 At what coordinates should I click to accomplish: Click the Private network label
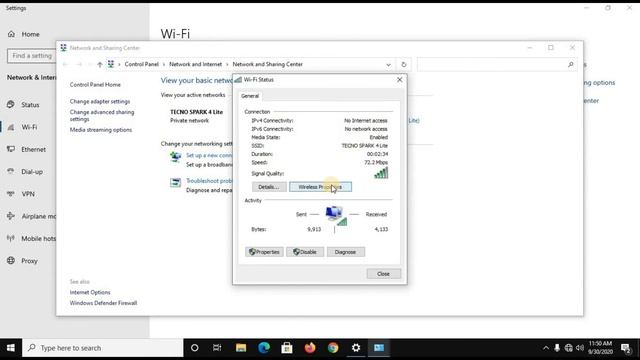pos(189,120)
